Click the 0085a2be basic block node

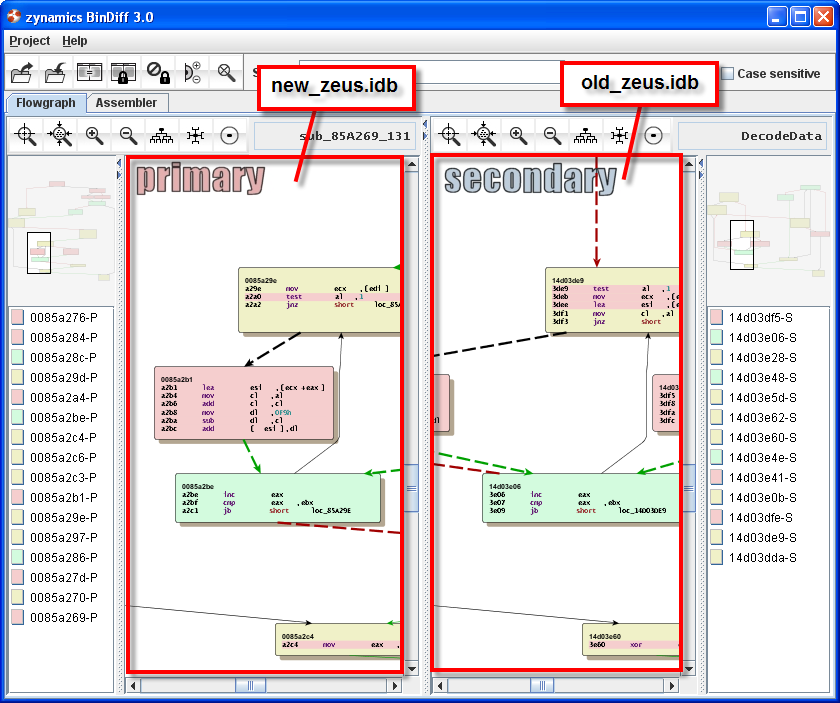click(x=278, y=497)
